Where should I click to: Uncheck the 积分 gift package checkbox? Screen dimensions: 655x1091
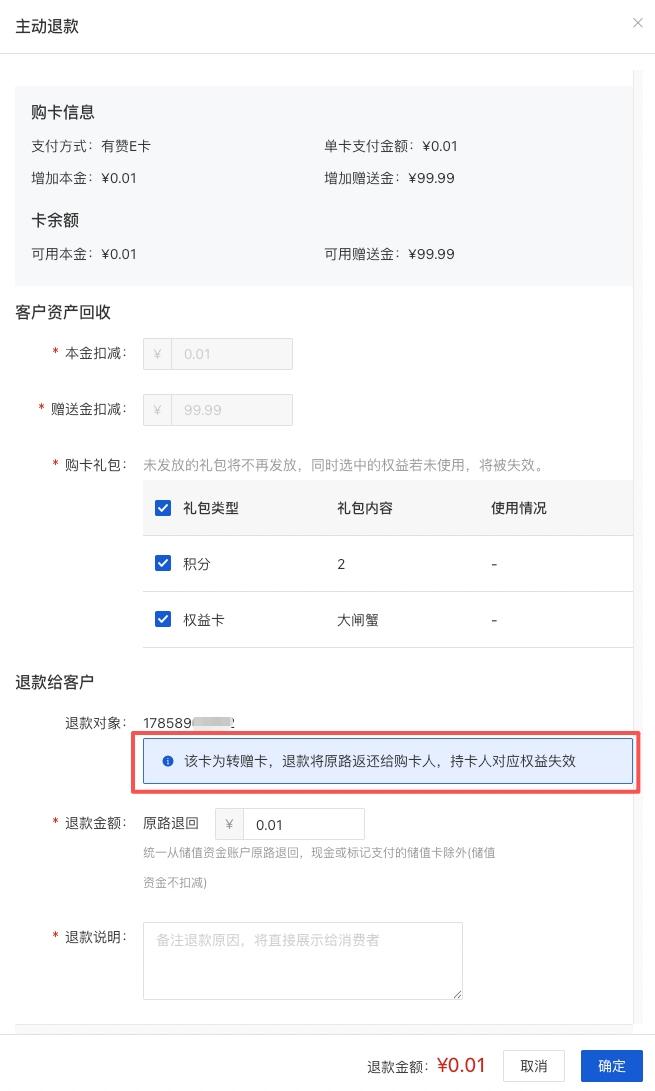tap(164, 564)
